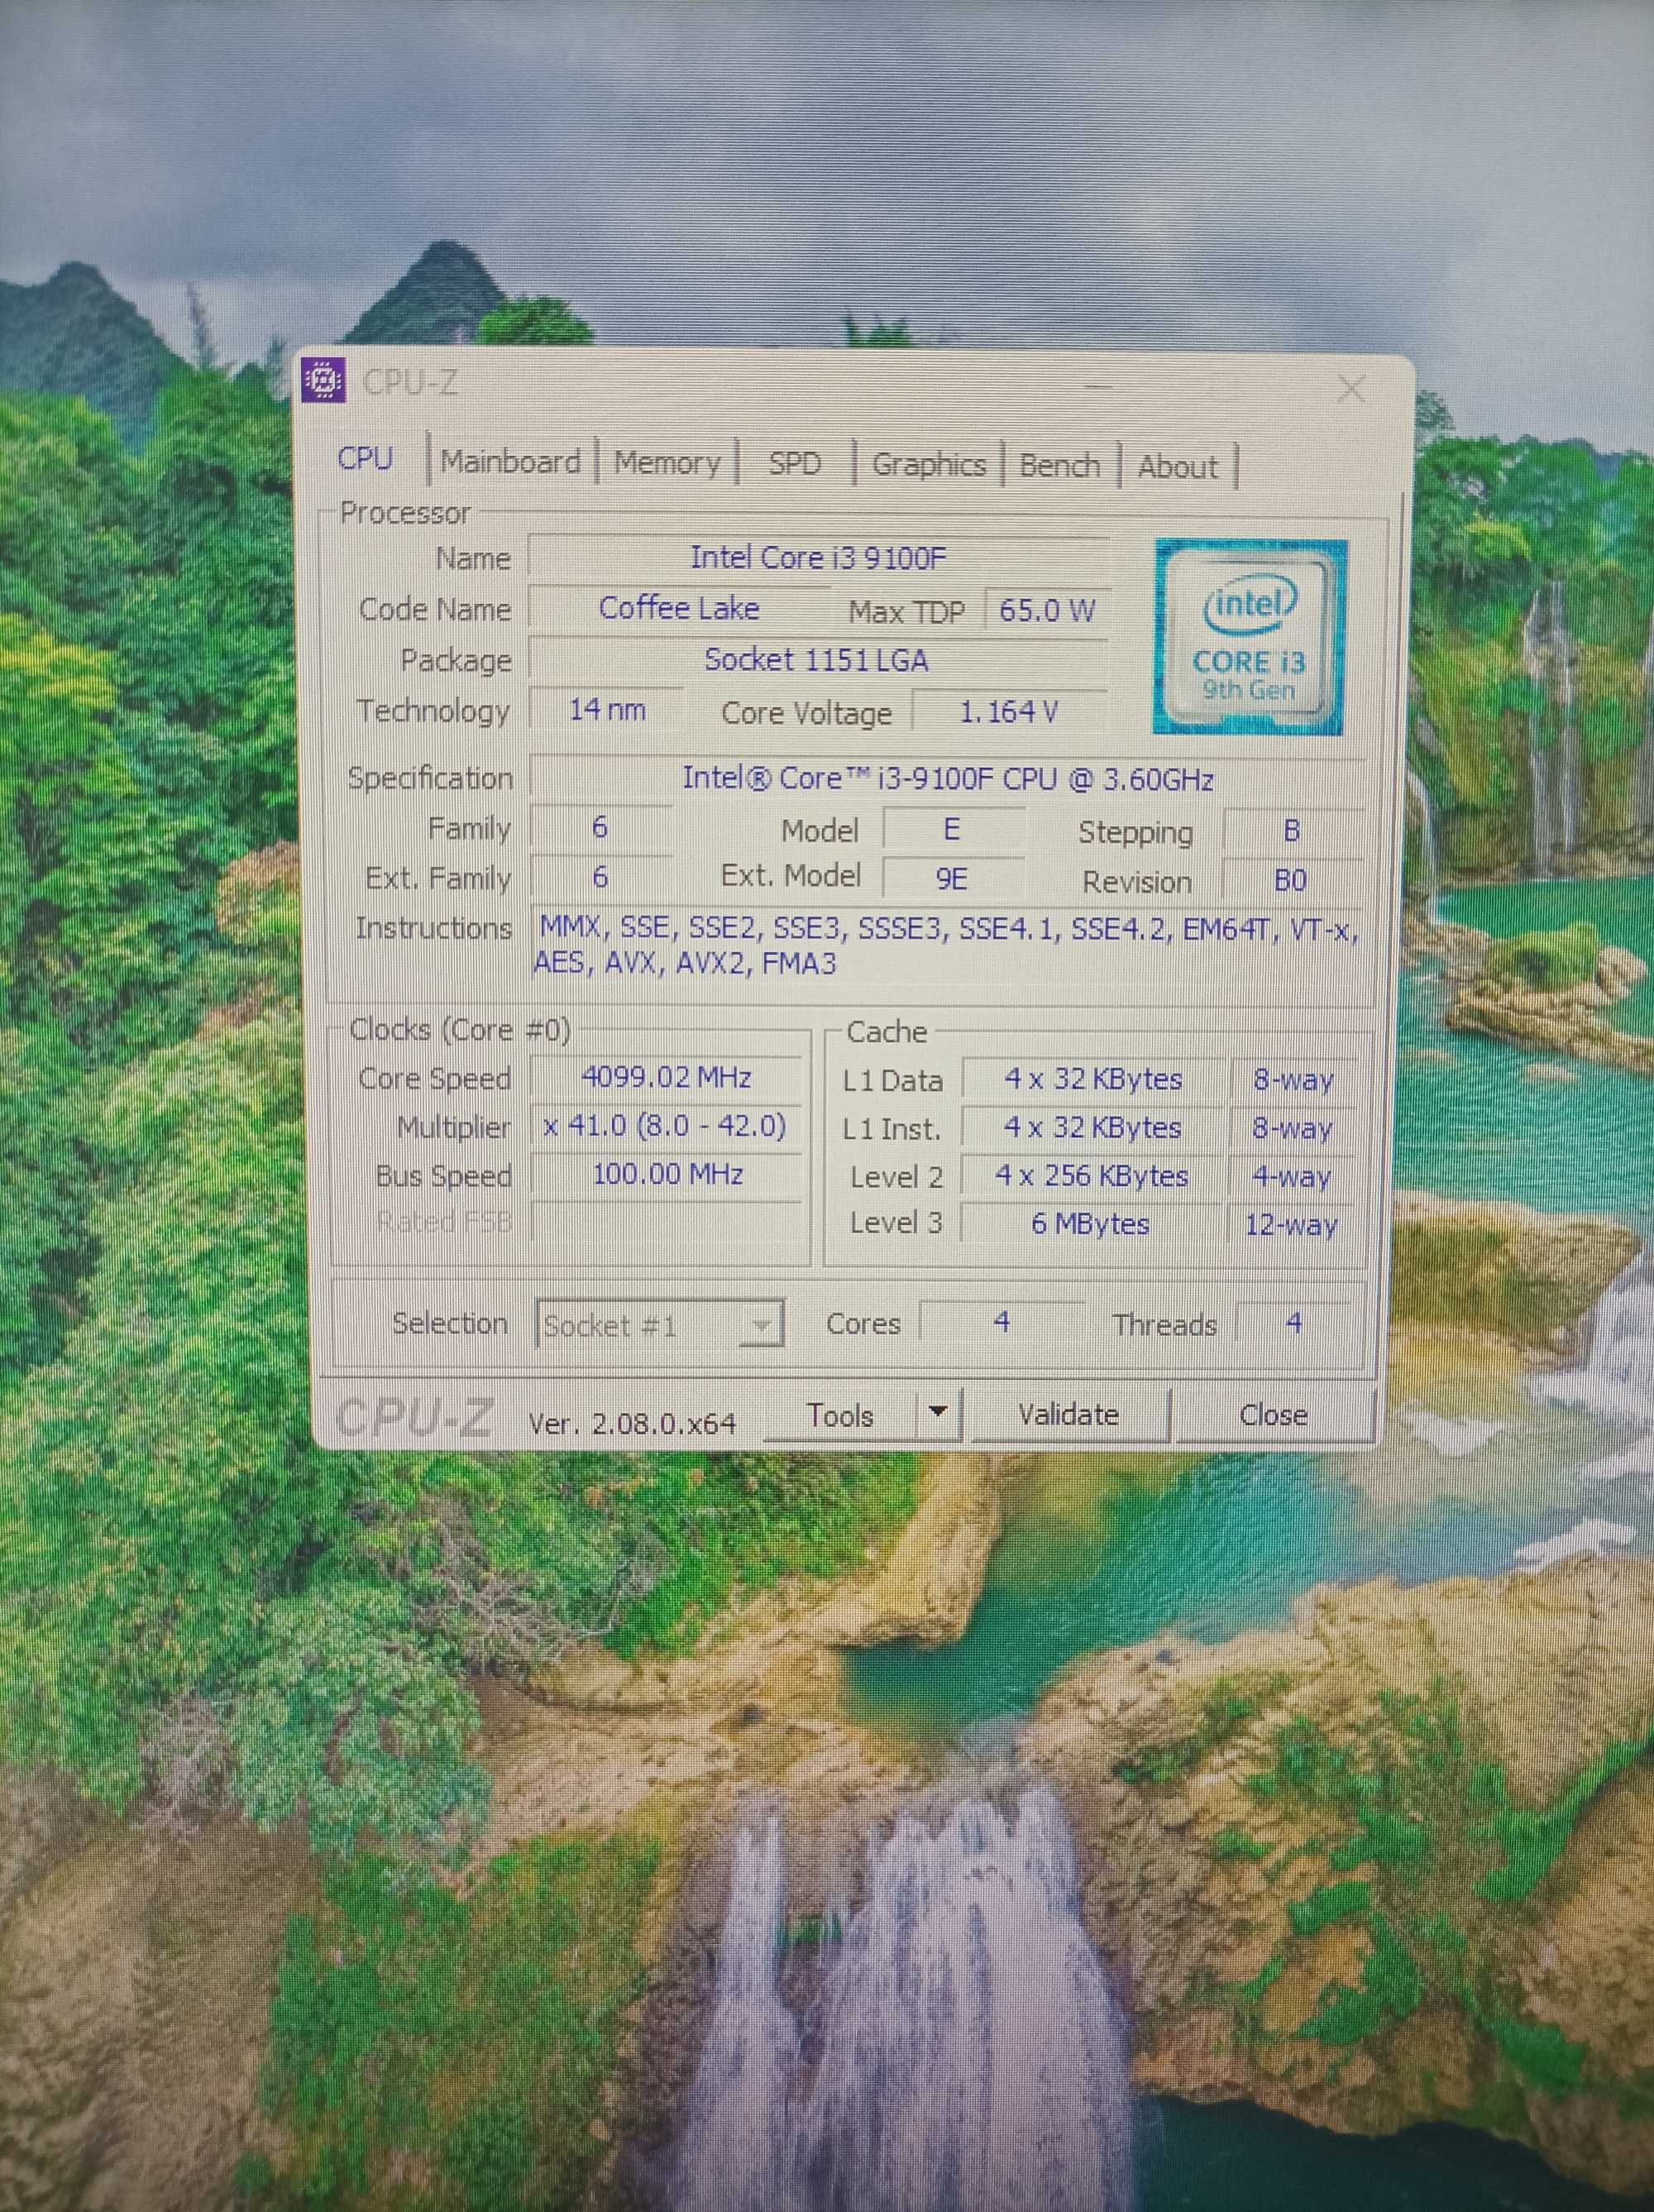Click the Stepping value 'B'
1654x2212 pixels.
click(x=1291, y=831)
